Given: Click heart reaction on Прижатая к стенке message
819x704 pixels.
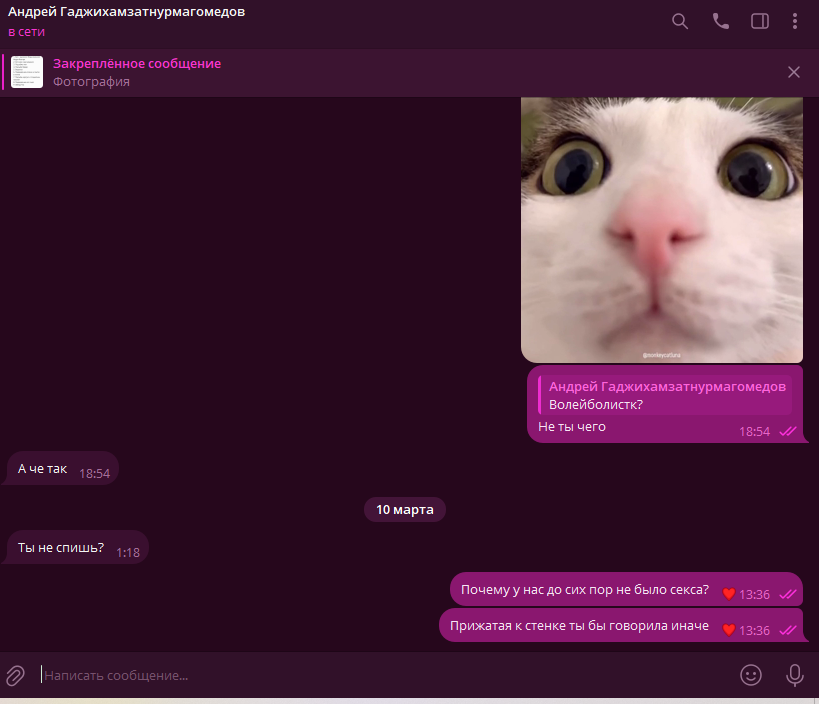Looking at the screenshot, I should click(729, 630).
